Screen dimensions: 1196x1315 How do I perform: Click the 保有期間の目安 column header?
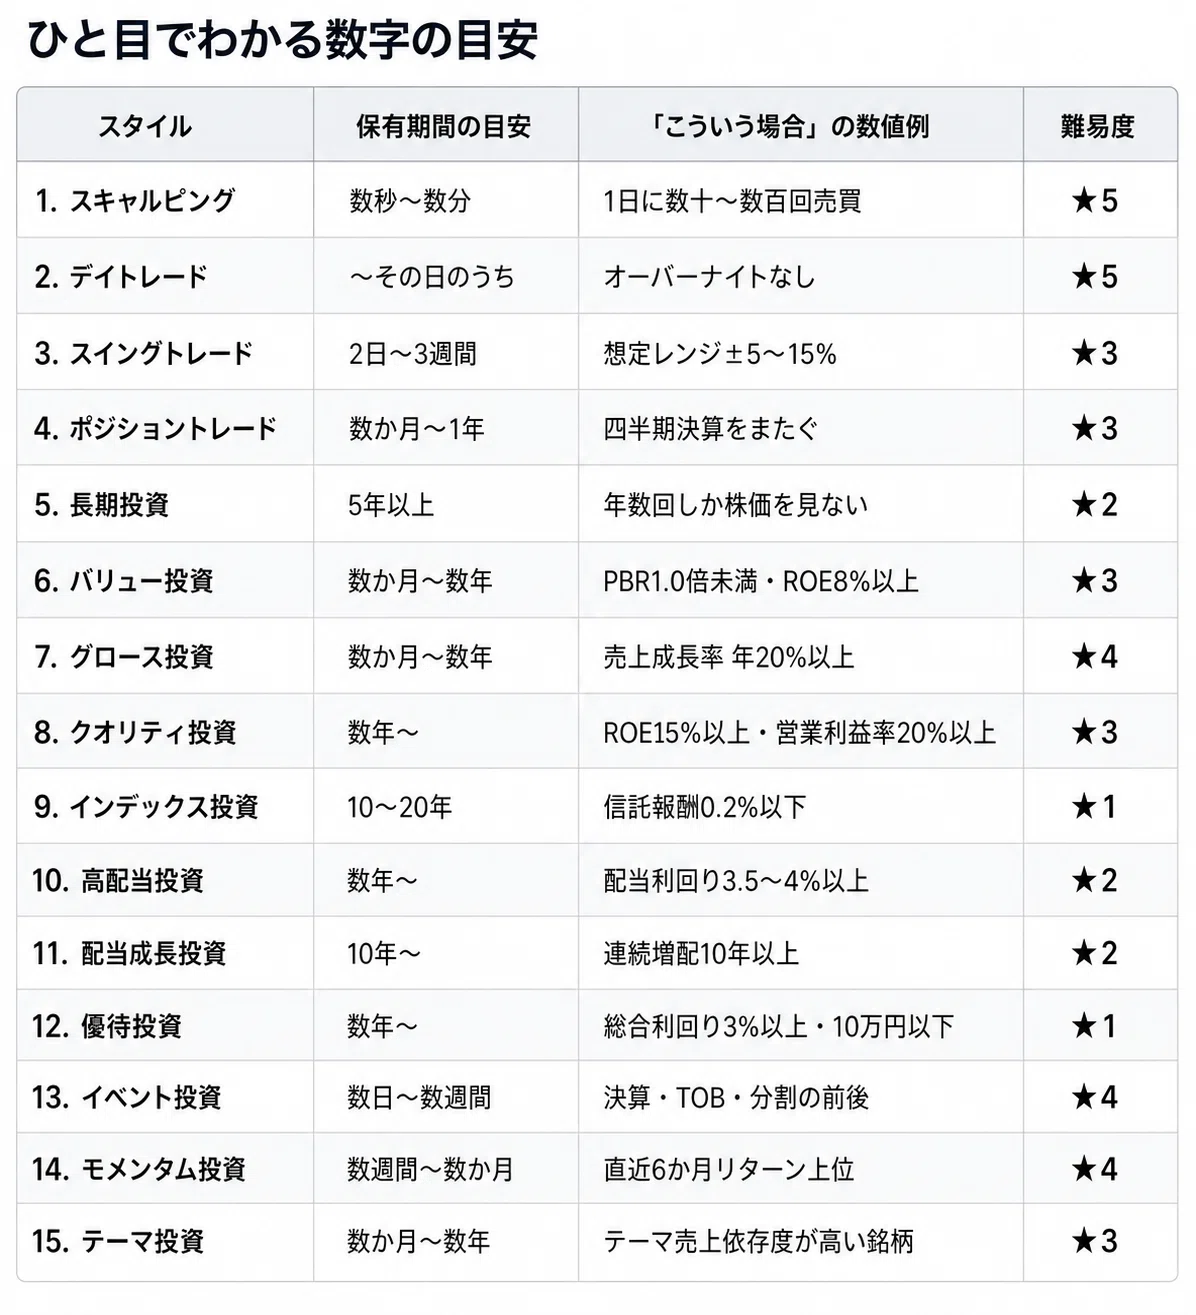443,127
